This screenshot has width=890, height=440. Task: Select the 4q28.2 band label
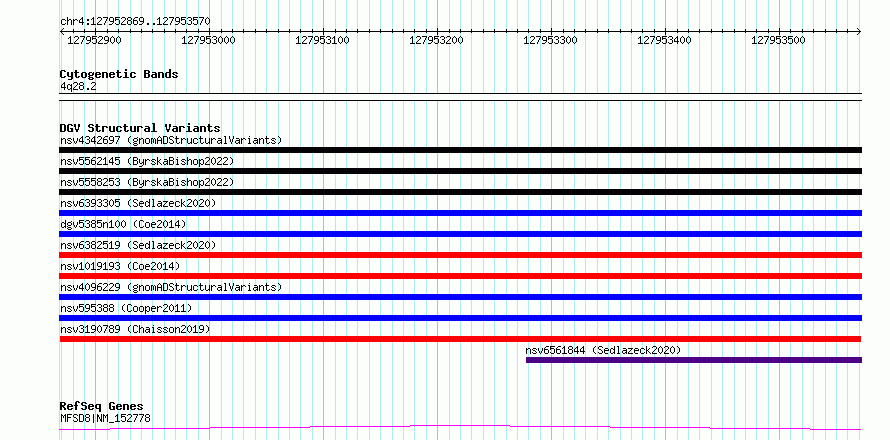(x=78, y=86)
